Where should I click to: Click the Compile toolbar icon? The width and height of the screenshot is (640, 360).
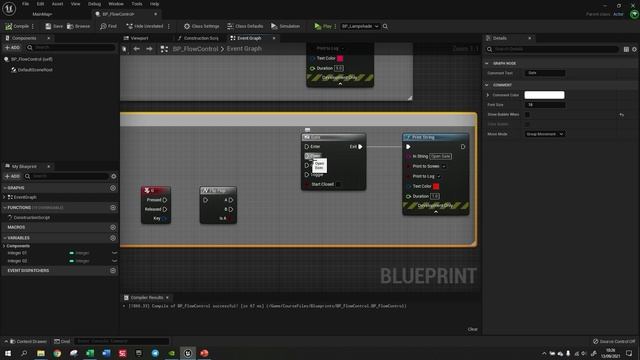[9, 26]
